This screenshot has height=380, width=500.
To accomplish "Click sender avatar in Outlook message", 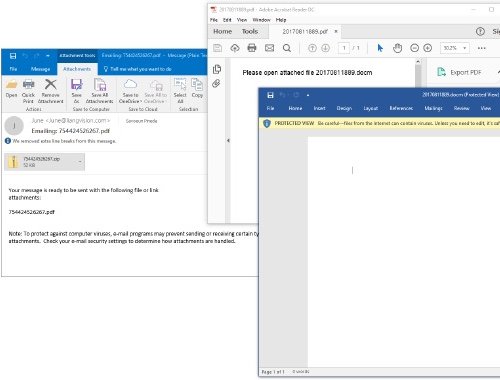I will tap(14, 126).
